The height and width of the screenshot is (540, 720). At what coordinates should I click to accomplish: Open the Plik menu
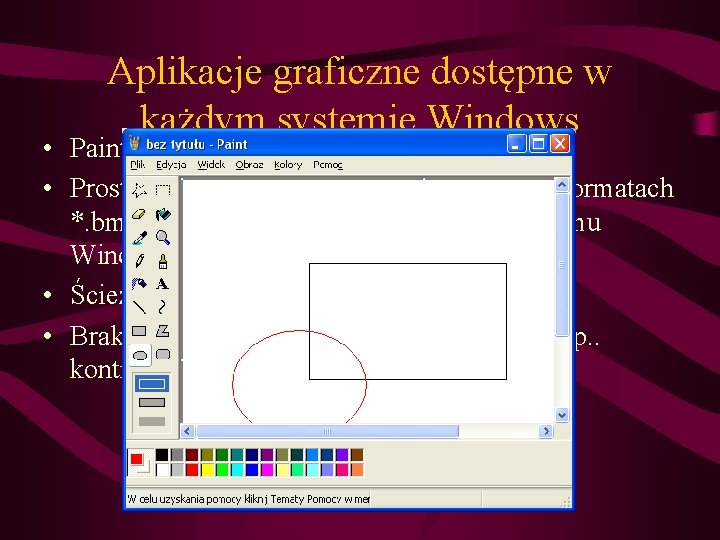coord(138,164)
